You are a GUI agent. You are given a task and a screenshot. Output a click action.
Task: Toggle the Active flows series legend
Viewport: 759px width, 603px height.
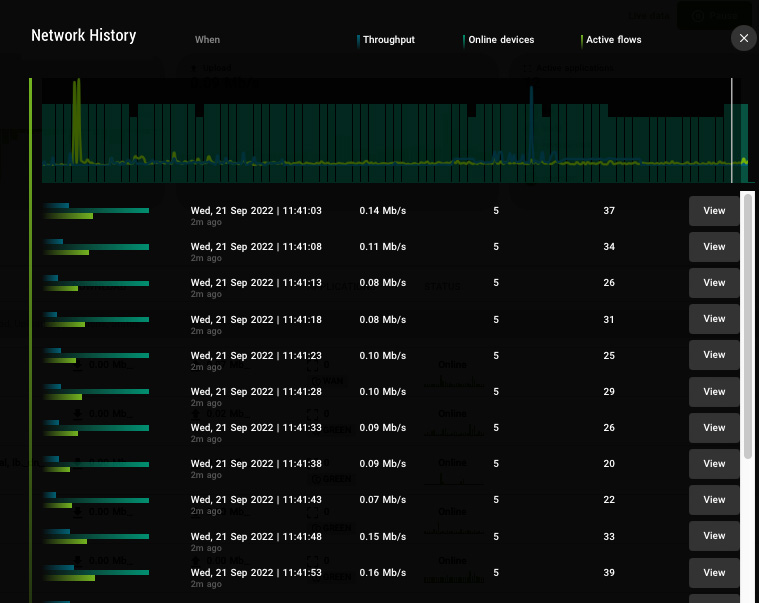(x=611, y=40)
